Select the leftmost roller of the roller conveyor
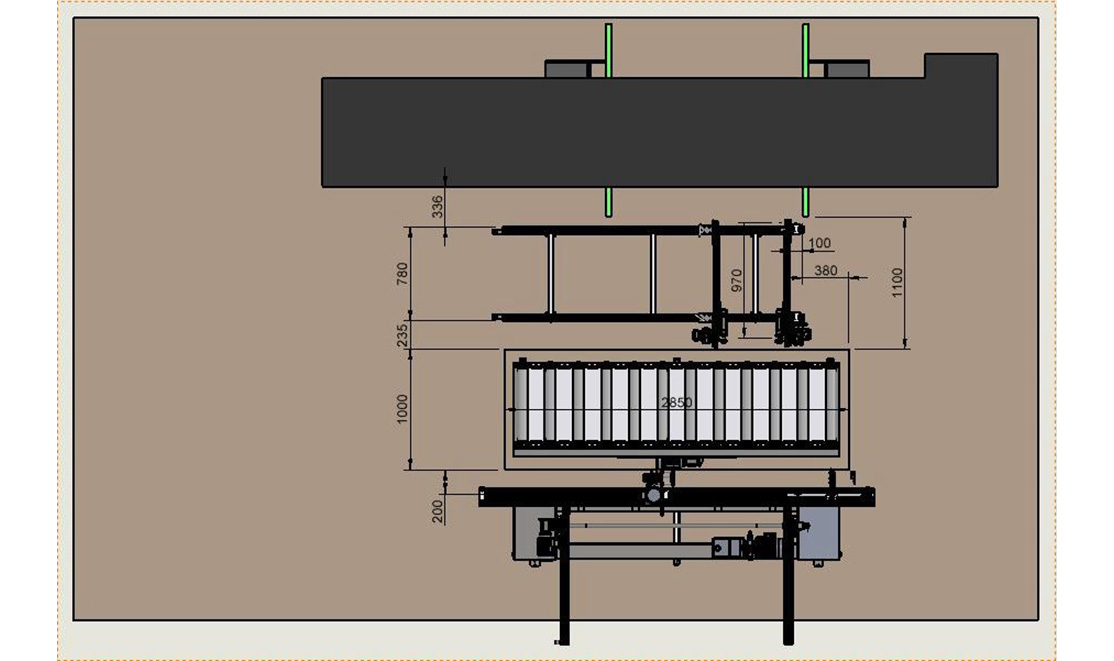Viewport: 1114px width, 661px height. [x=522, y=404]
